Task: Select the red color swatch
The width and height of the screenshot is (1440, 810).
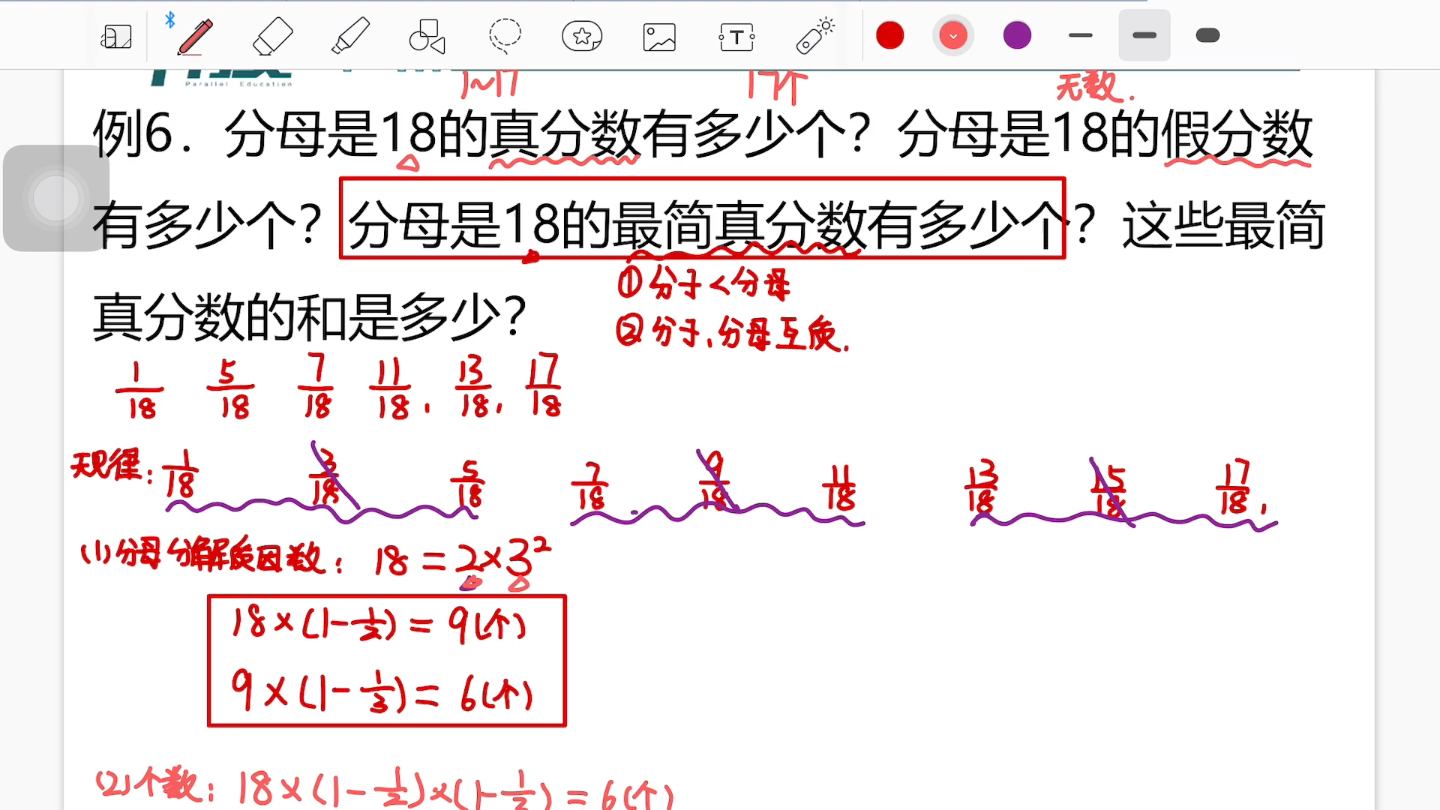Action: point(890,35)
